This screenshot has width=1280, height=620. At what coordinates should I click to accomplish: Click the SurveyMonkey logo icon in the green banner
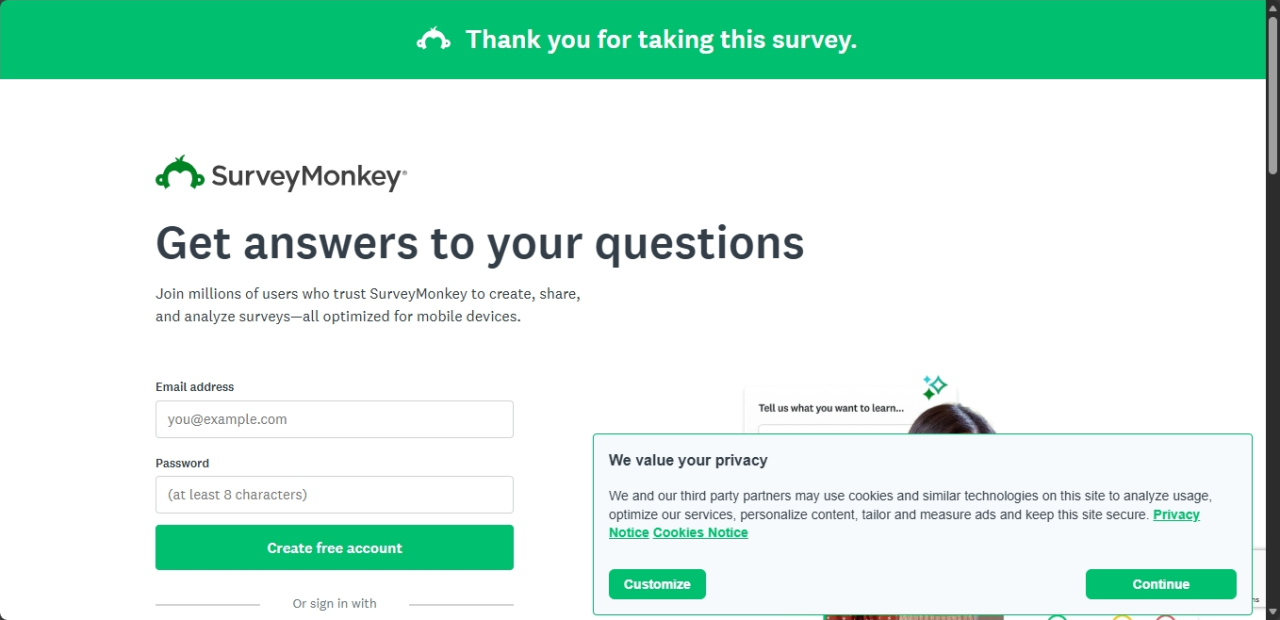coord(433,40)
